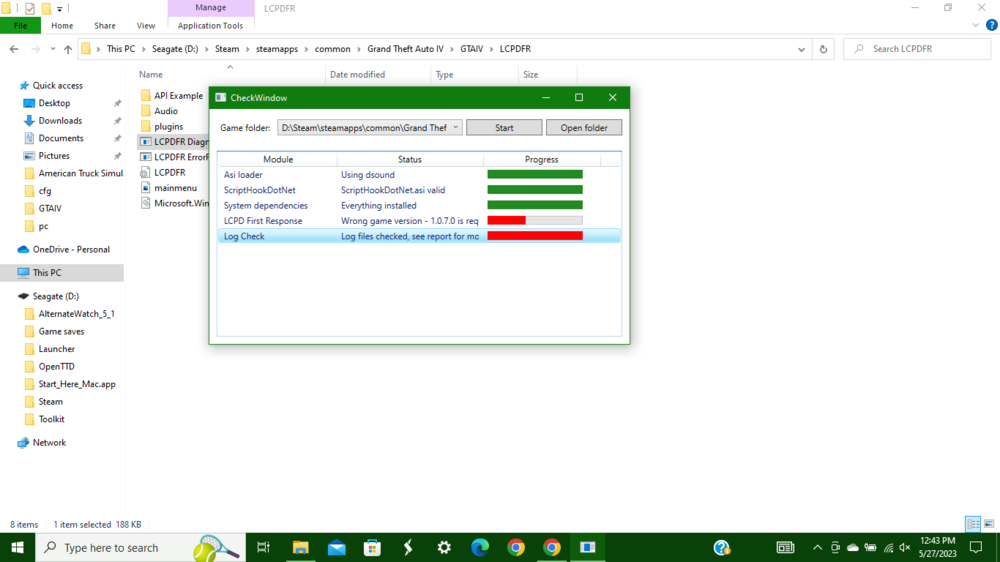
Task: Refresh the LCPDFR folder view
Action: (x=823, y=49)
